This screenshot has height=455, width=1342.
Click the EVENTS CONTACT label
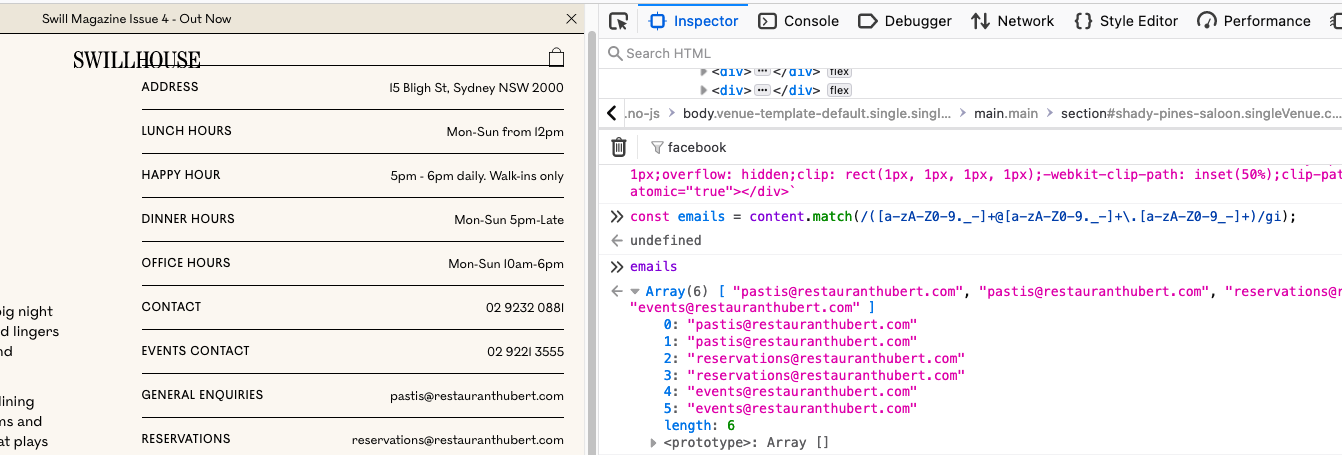(196, 351)
